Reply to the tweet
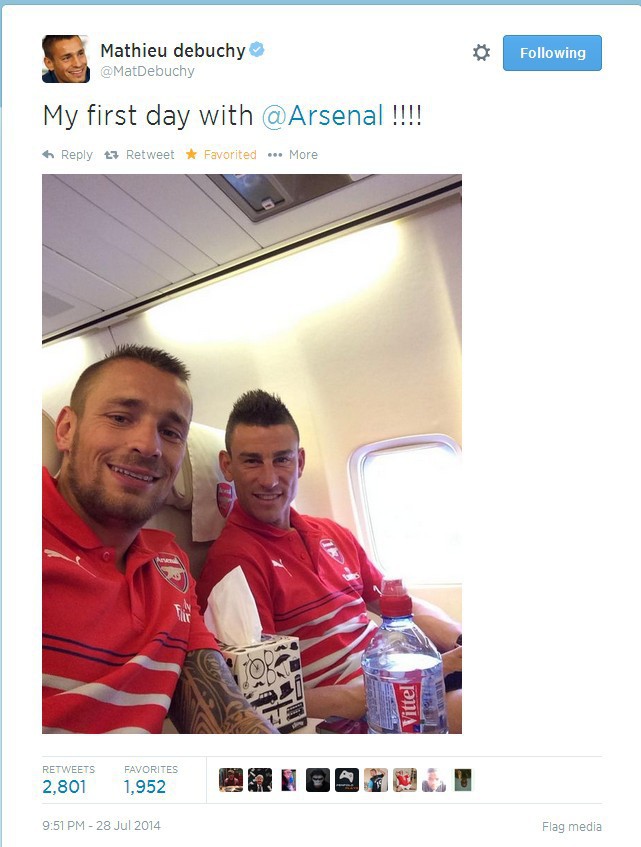The width and height of the screenshot is (641, 847). (68, 154)
